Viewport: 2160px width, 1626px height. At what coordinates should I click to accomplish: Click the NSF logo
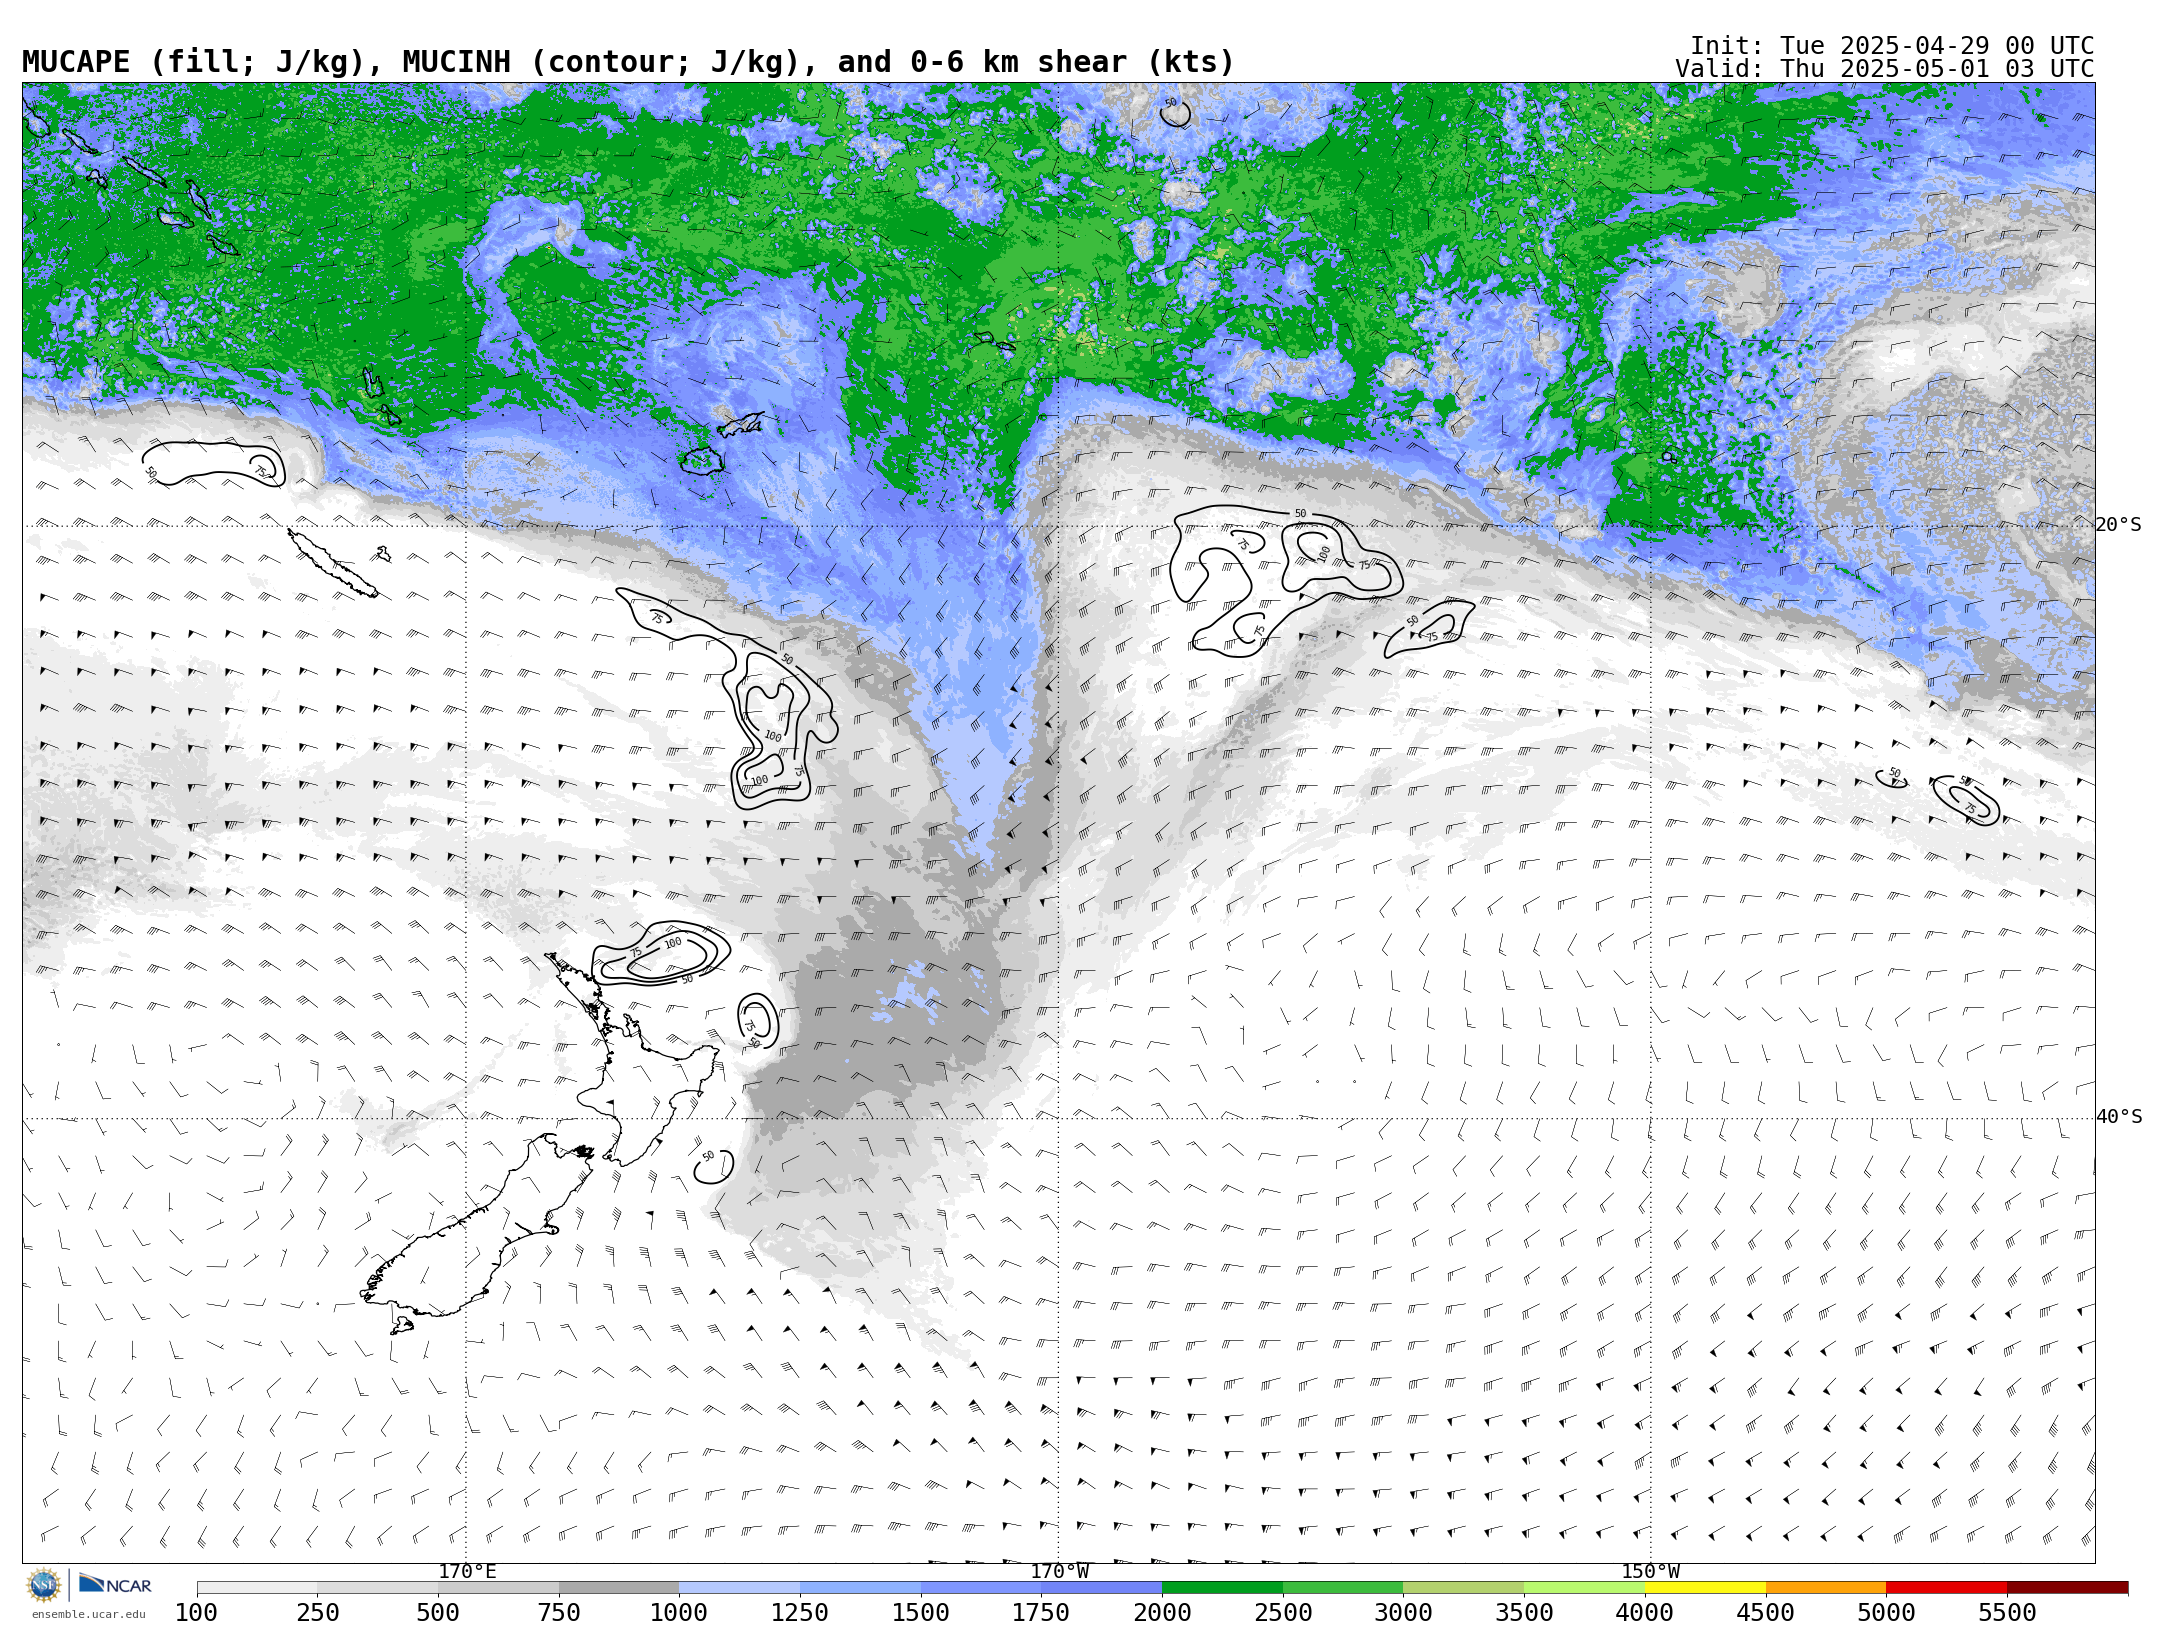[44, 1585]
